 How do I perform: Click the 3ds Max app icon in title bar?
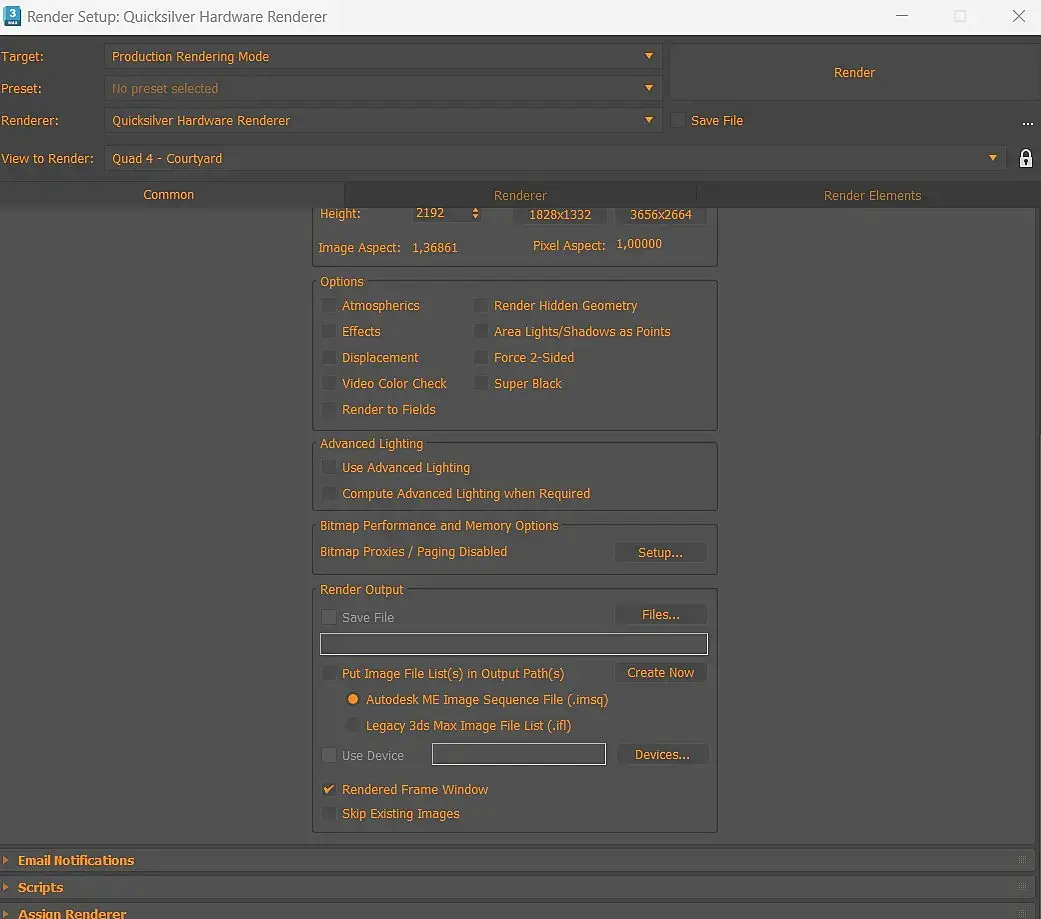click(12, 16)
